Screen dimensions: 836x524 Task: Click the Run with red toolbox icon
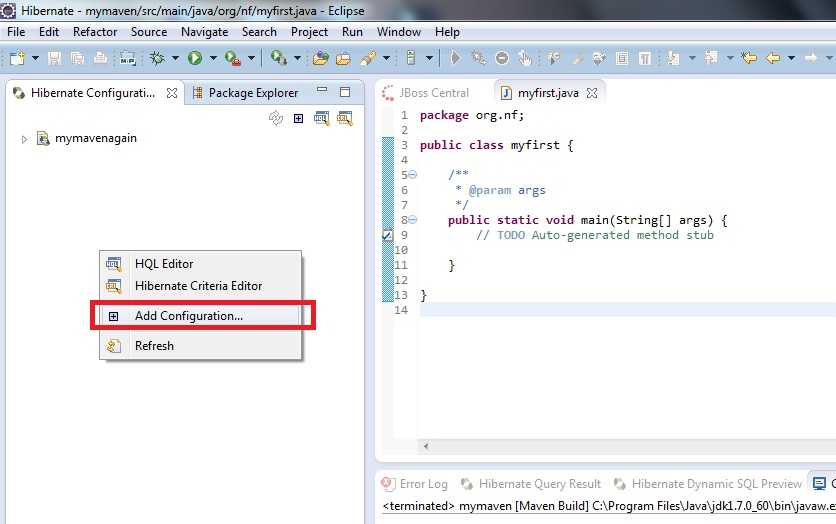pyautogui.click(x=232, y=58)
